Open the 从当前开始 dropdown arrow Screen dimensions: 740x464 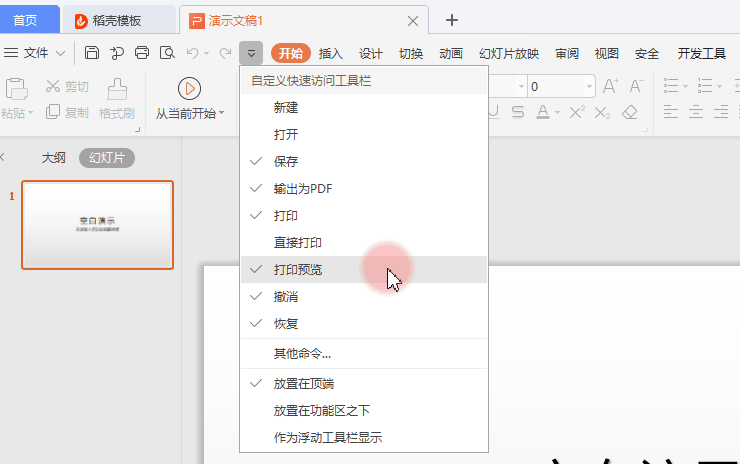pos(221,113)
